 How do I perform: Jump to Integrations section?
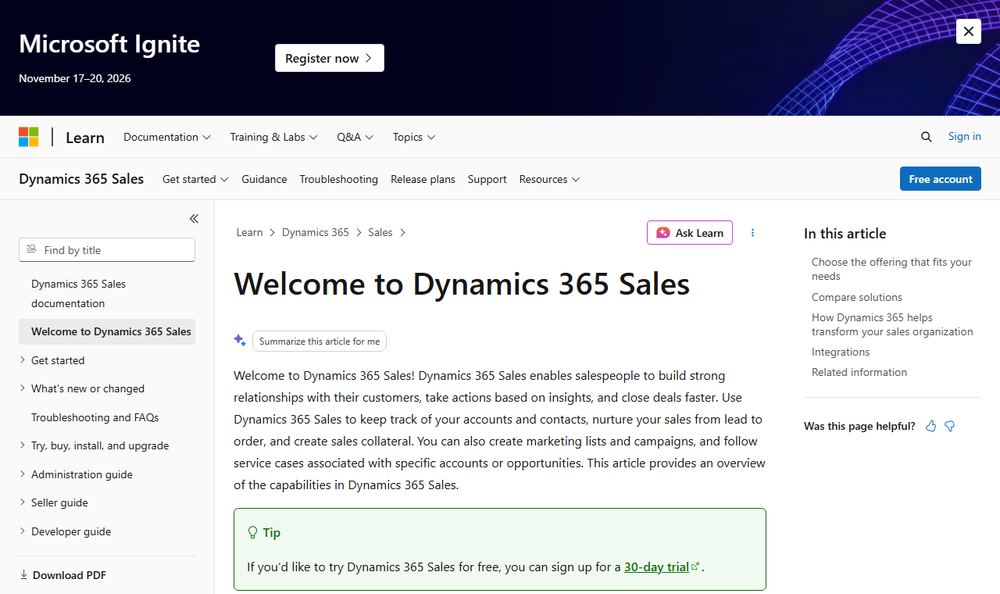point(840,352)
